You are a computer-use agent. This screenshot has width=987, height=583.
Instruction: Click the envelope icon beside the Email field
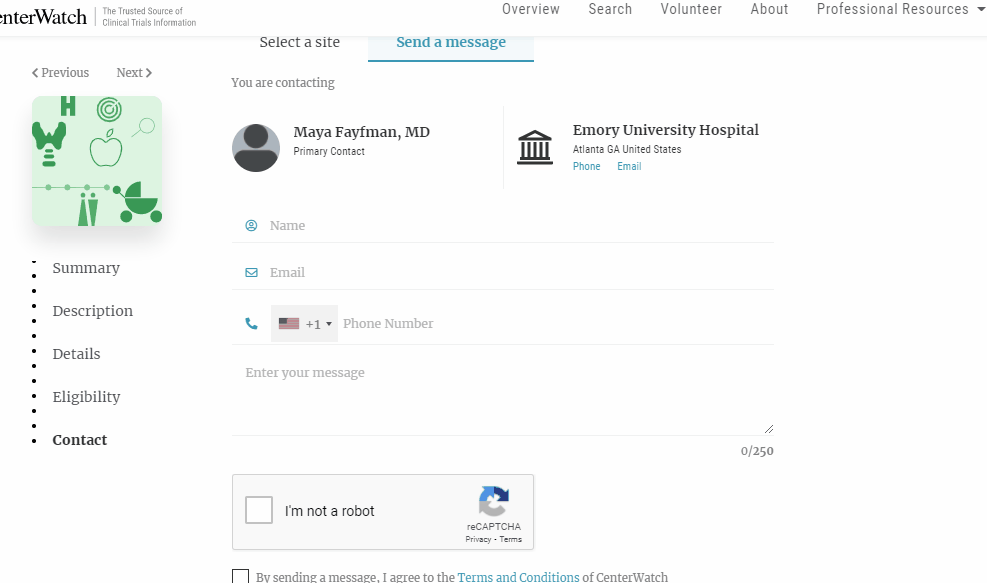[251, 272]
